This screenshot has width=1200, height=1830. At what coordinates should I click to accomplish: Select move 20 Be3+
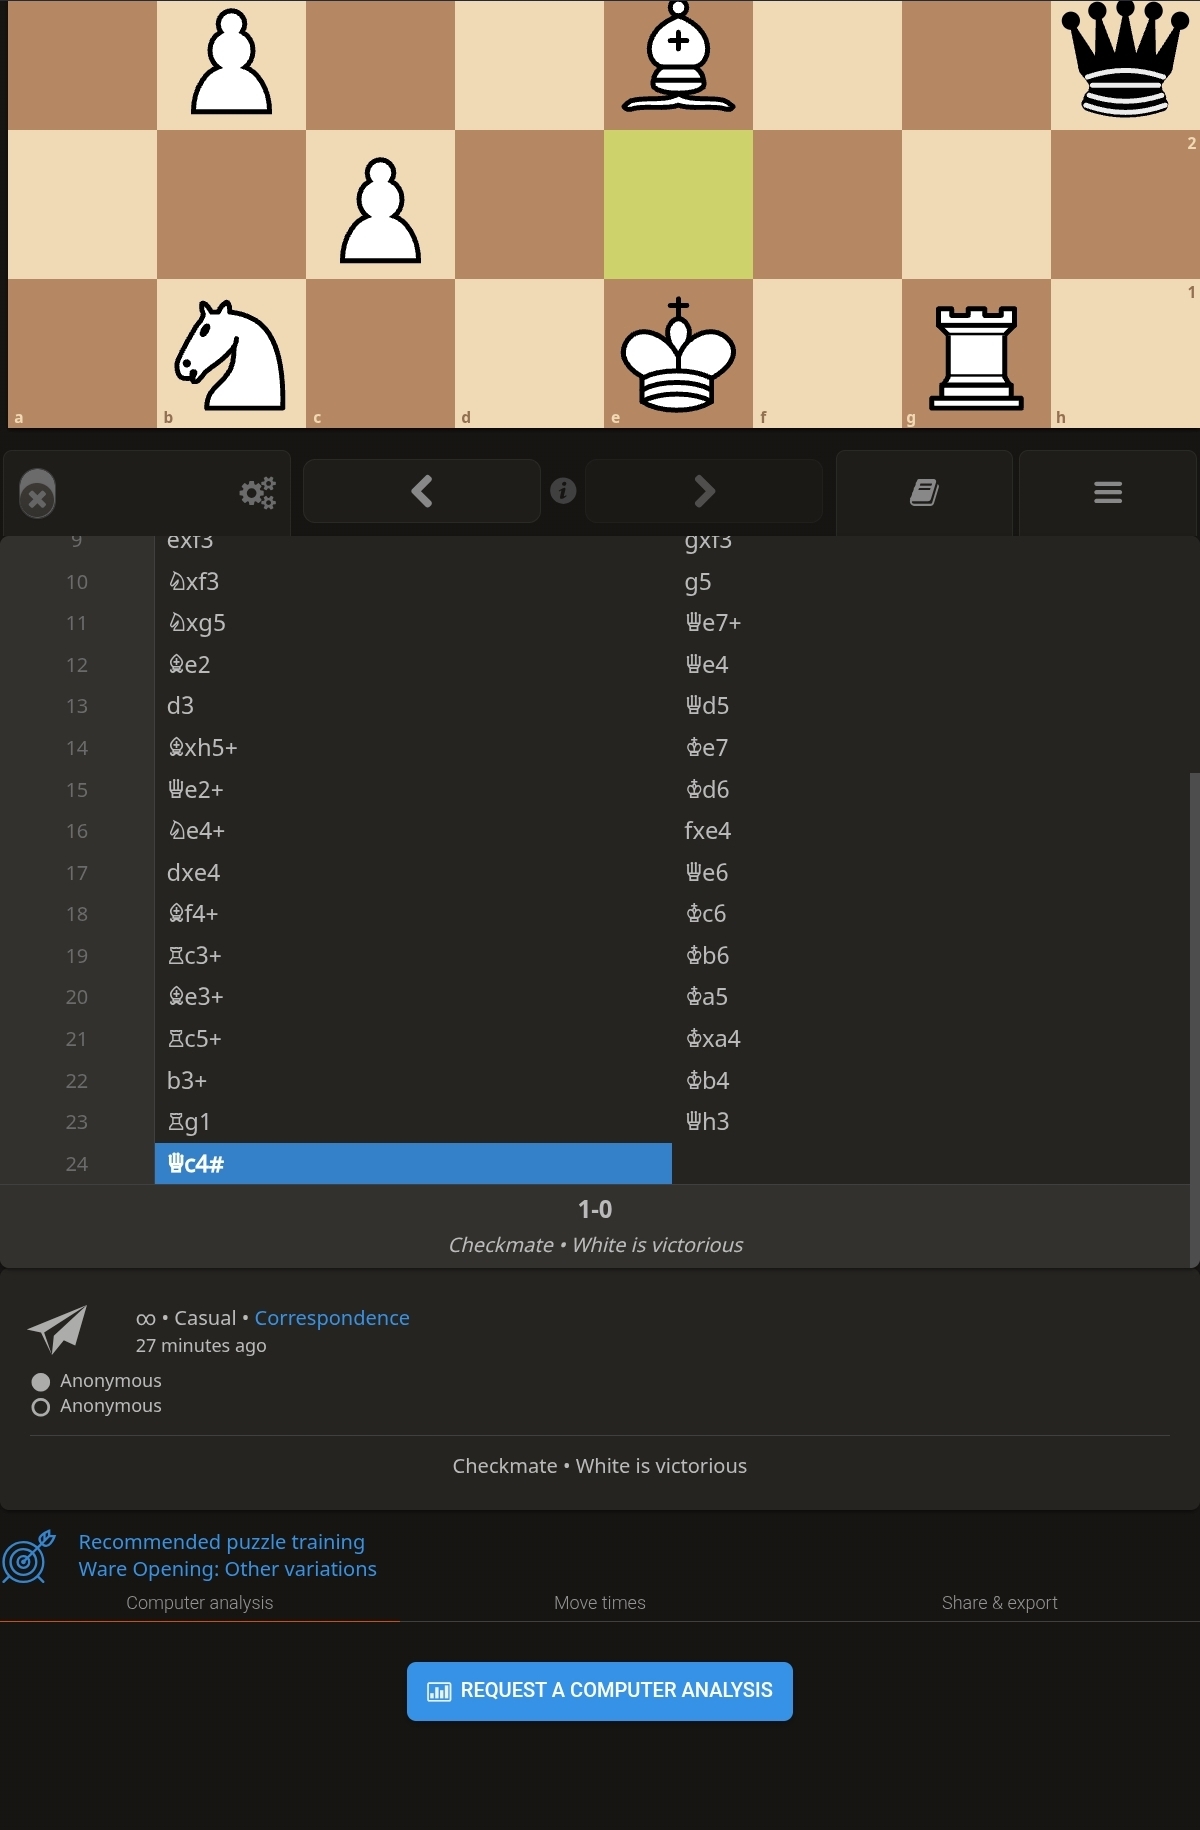(x=413, y=997)
